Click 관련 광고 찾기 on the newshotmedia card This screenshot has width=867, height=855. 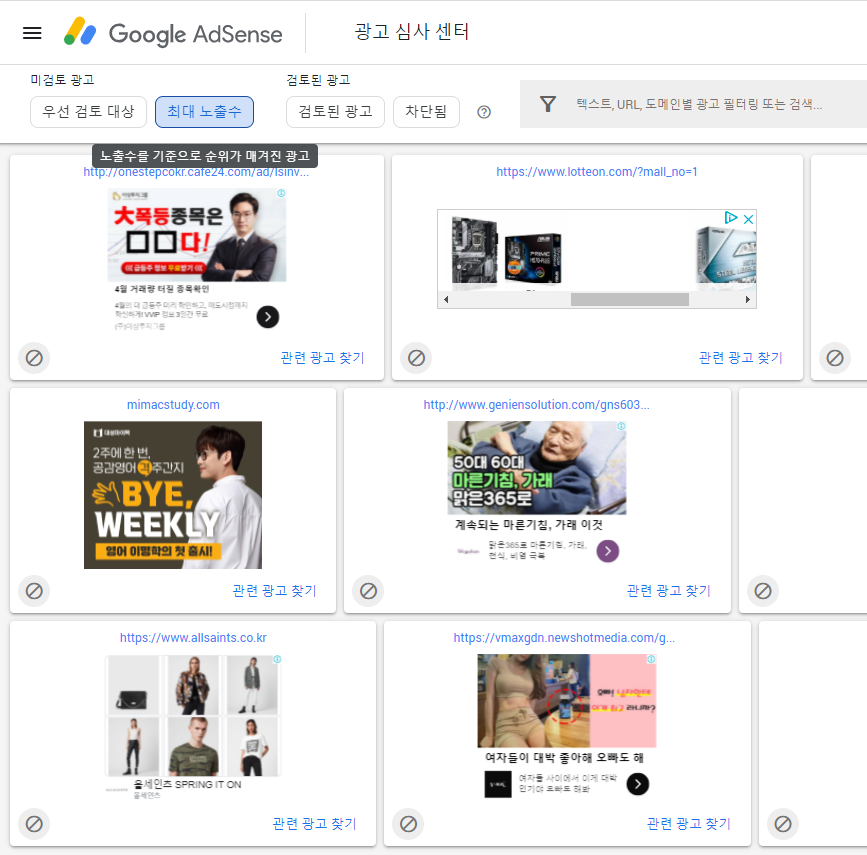tap(689, 824)
